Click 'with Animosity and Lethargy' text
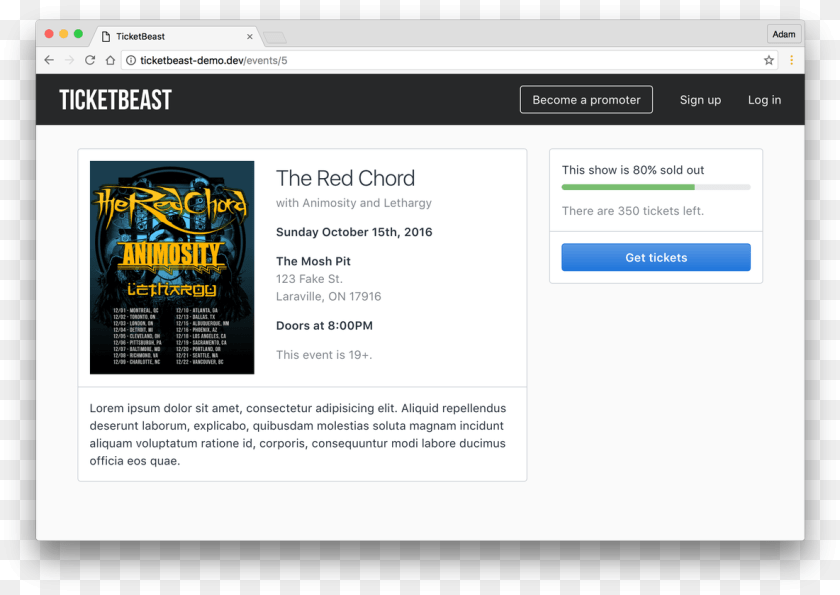Screen dimensions: 840x595 point(354,203)
